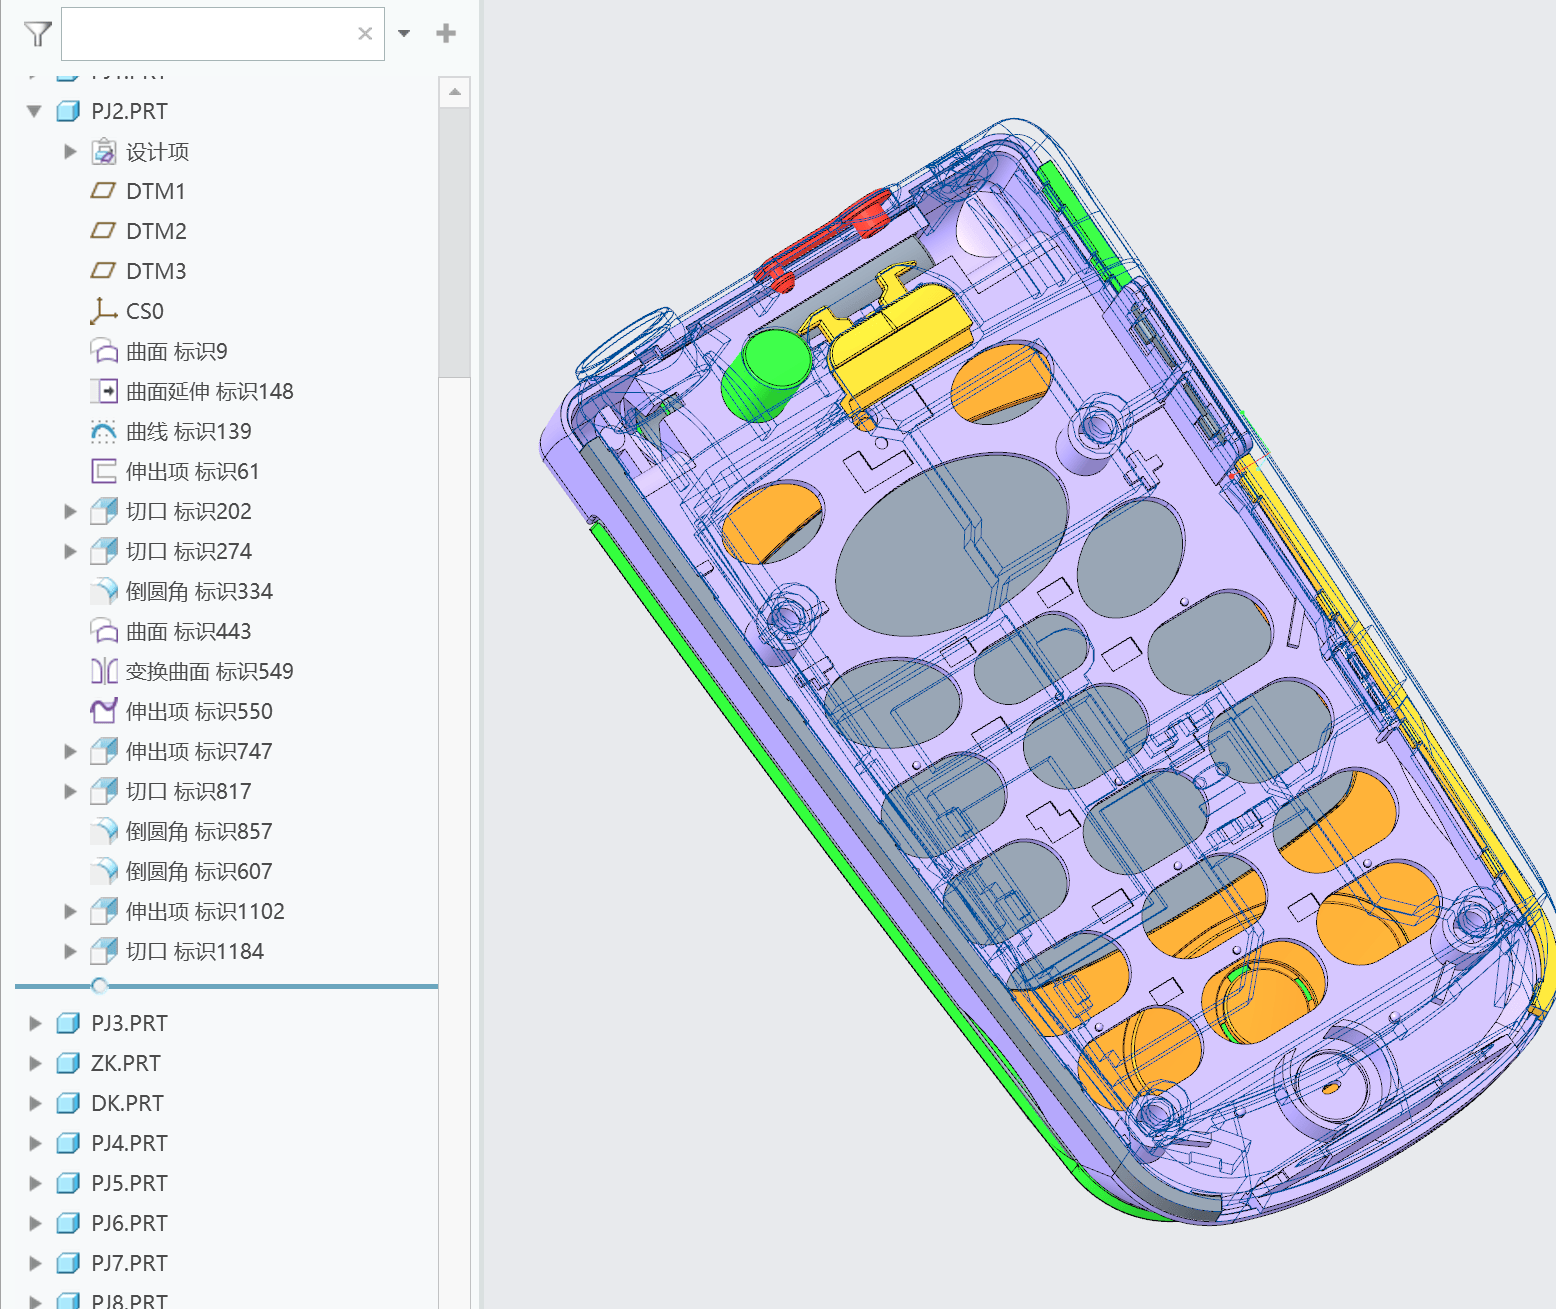Click 伸出项 标识1102 extrude icon

point(104,911)
